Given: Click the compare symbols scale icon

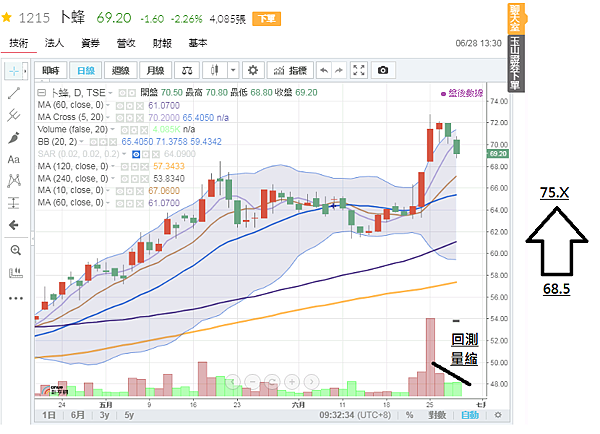Looking at the screenshot, I should (186, 70).
